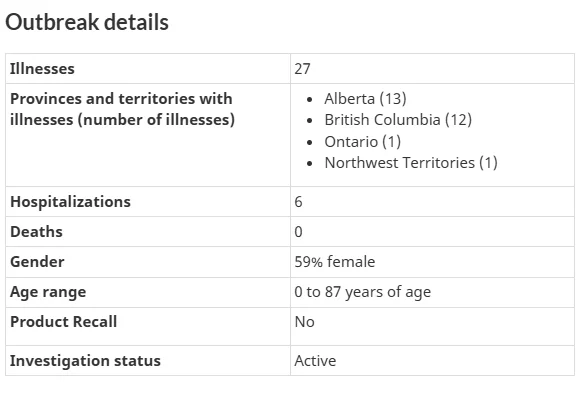Viewport: 586px width, 401px height.
Task: Click the deaths value 0
Action: [298, 232]
